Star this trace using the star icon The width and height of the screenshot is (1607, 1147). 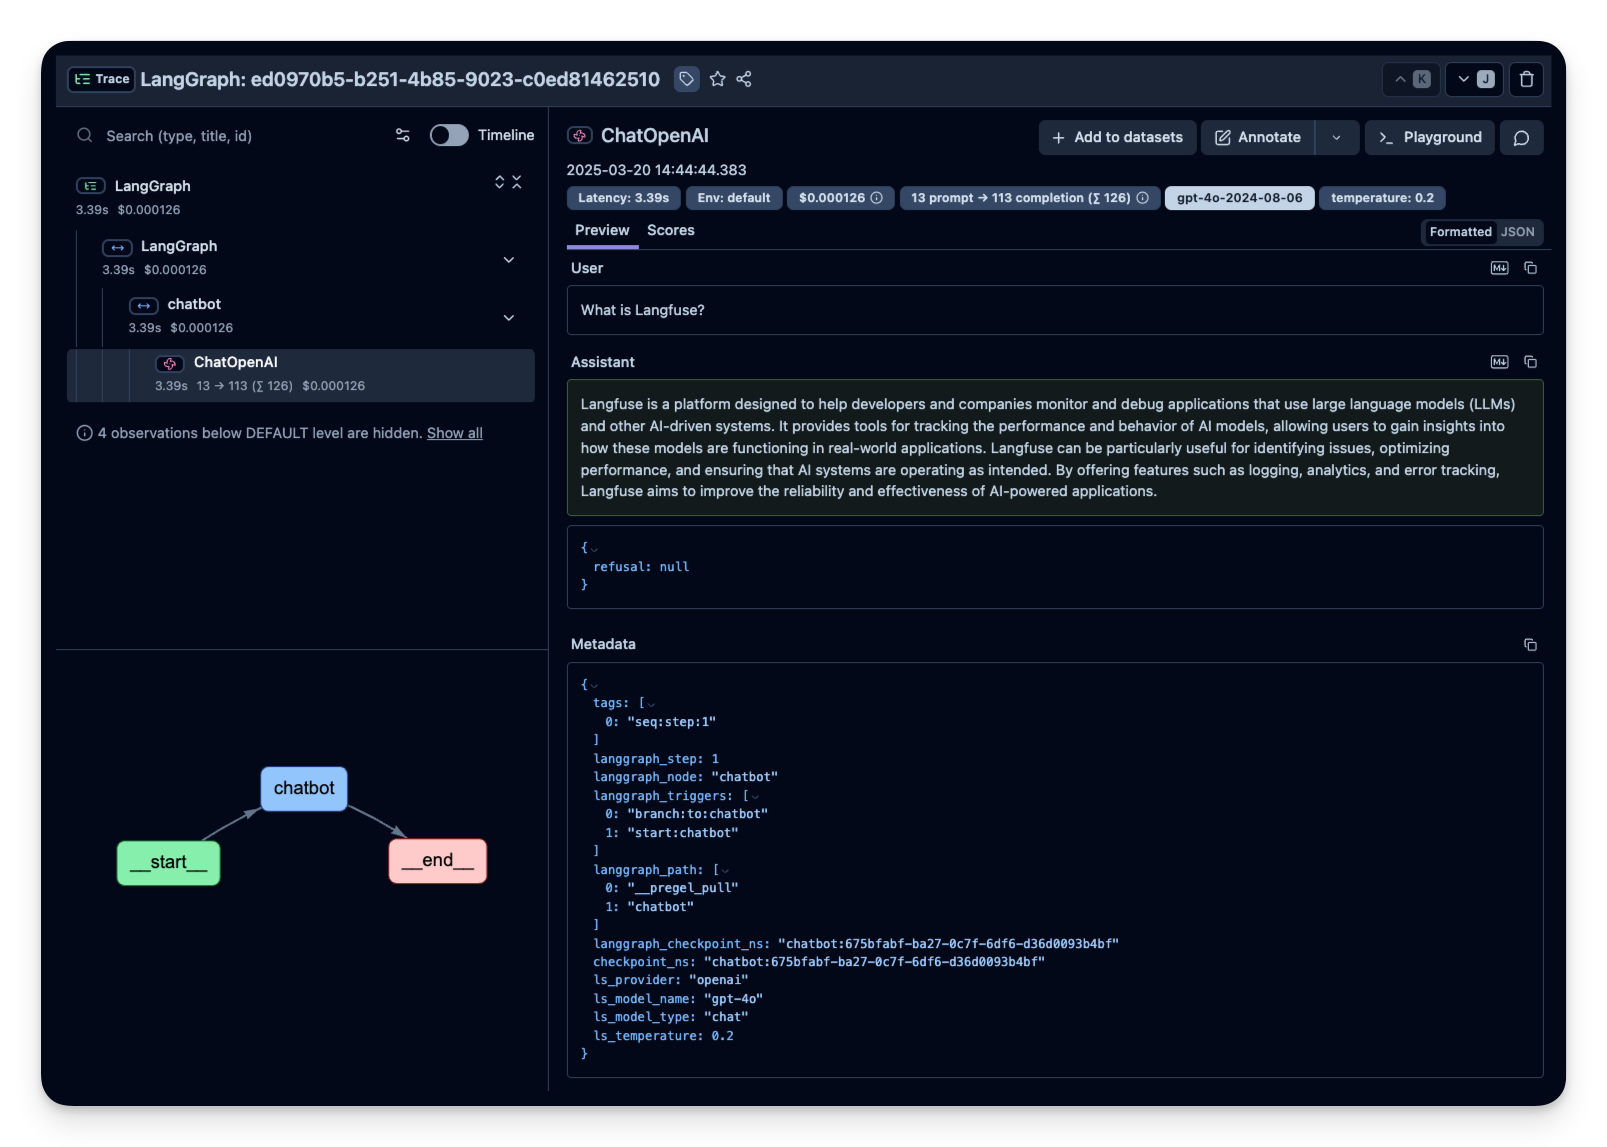coord(718,79)
